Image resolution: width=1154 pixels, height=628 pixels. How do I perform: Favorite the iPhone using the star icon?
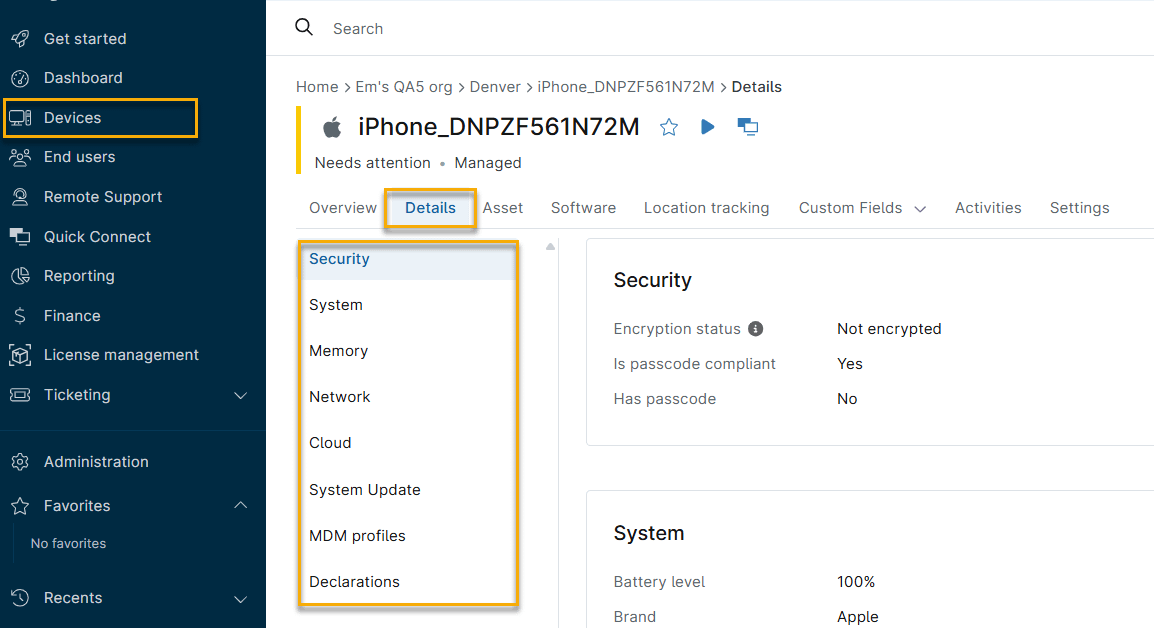tap(668, 127)
